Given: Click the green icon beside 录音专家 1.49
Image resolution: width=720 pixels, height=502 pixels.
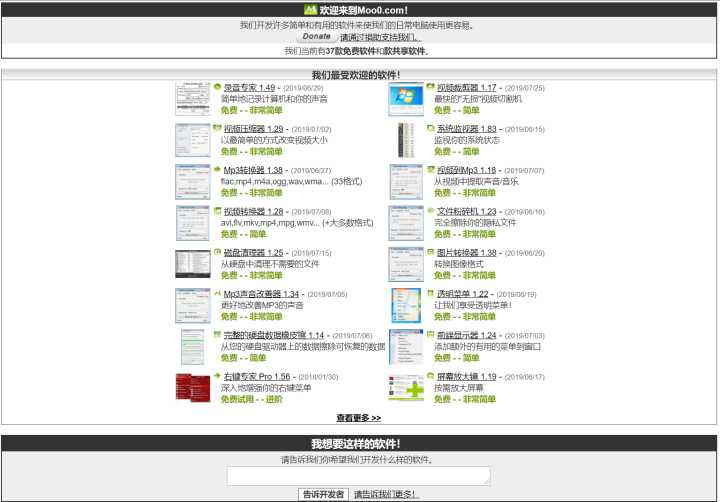Looking at the screenshot, I should coord(217,87).
